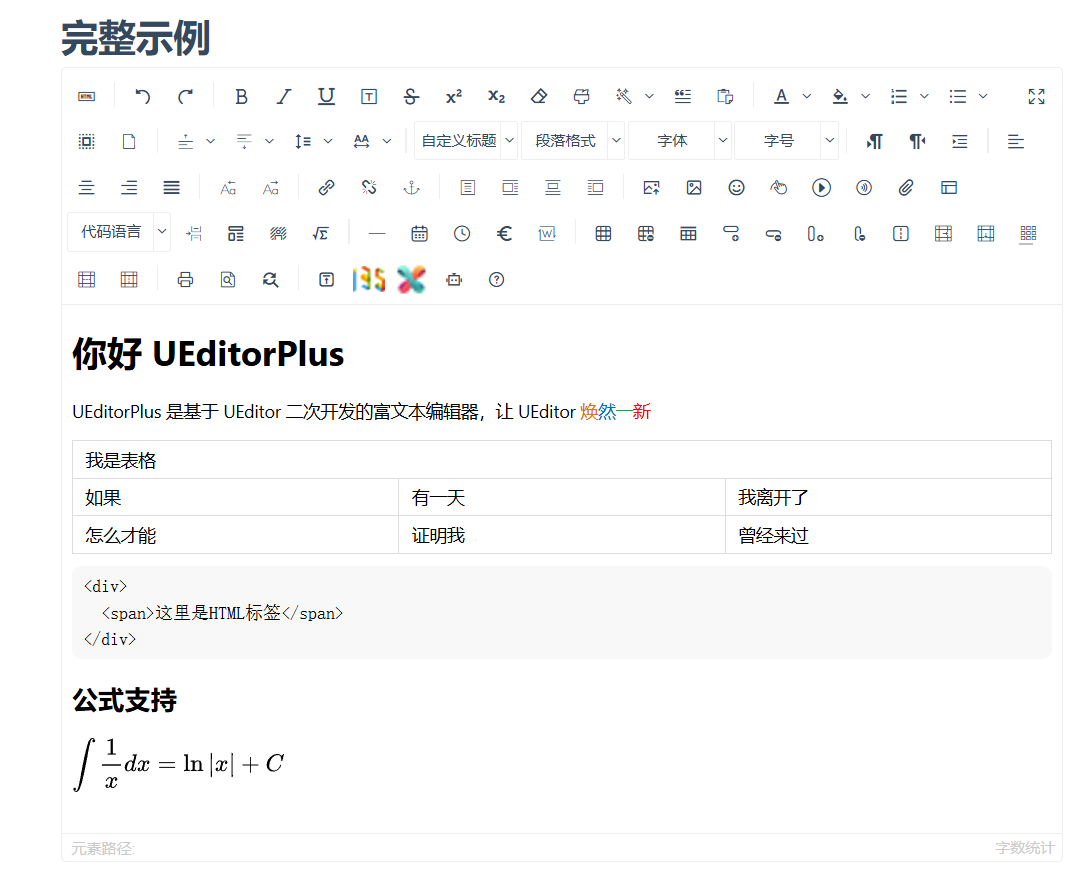Click table cell '曾经来过'
Viewport: 1080px width, 878px height.
coord(889,535)
